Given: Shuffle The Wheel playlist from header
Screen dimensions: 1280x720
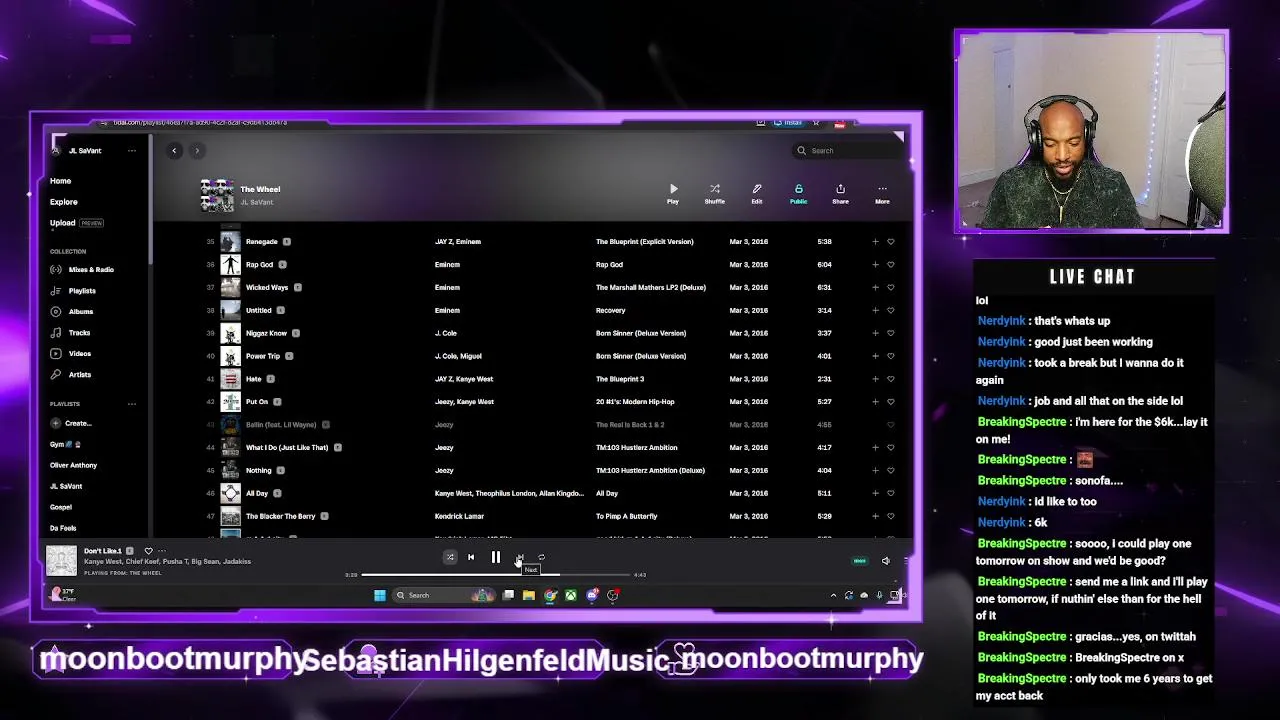Looking at the screenshot, I should [714, 194].
